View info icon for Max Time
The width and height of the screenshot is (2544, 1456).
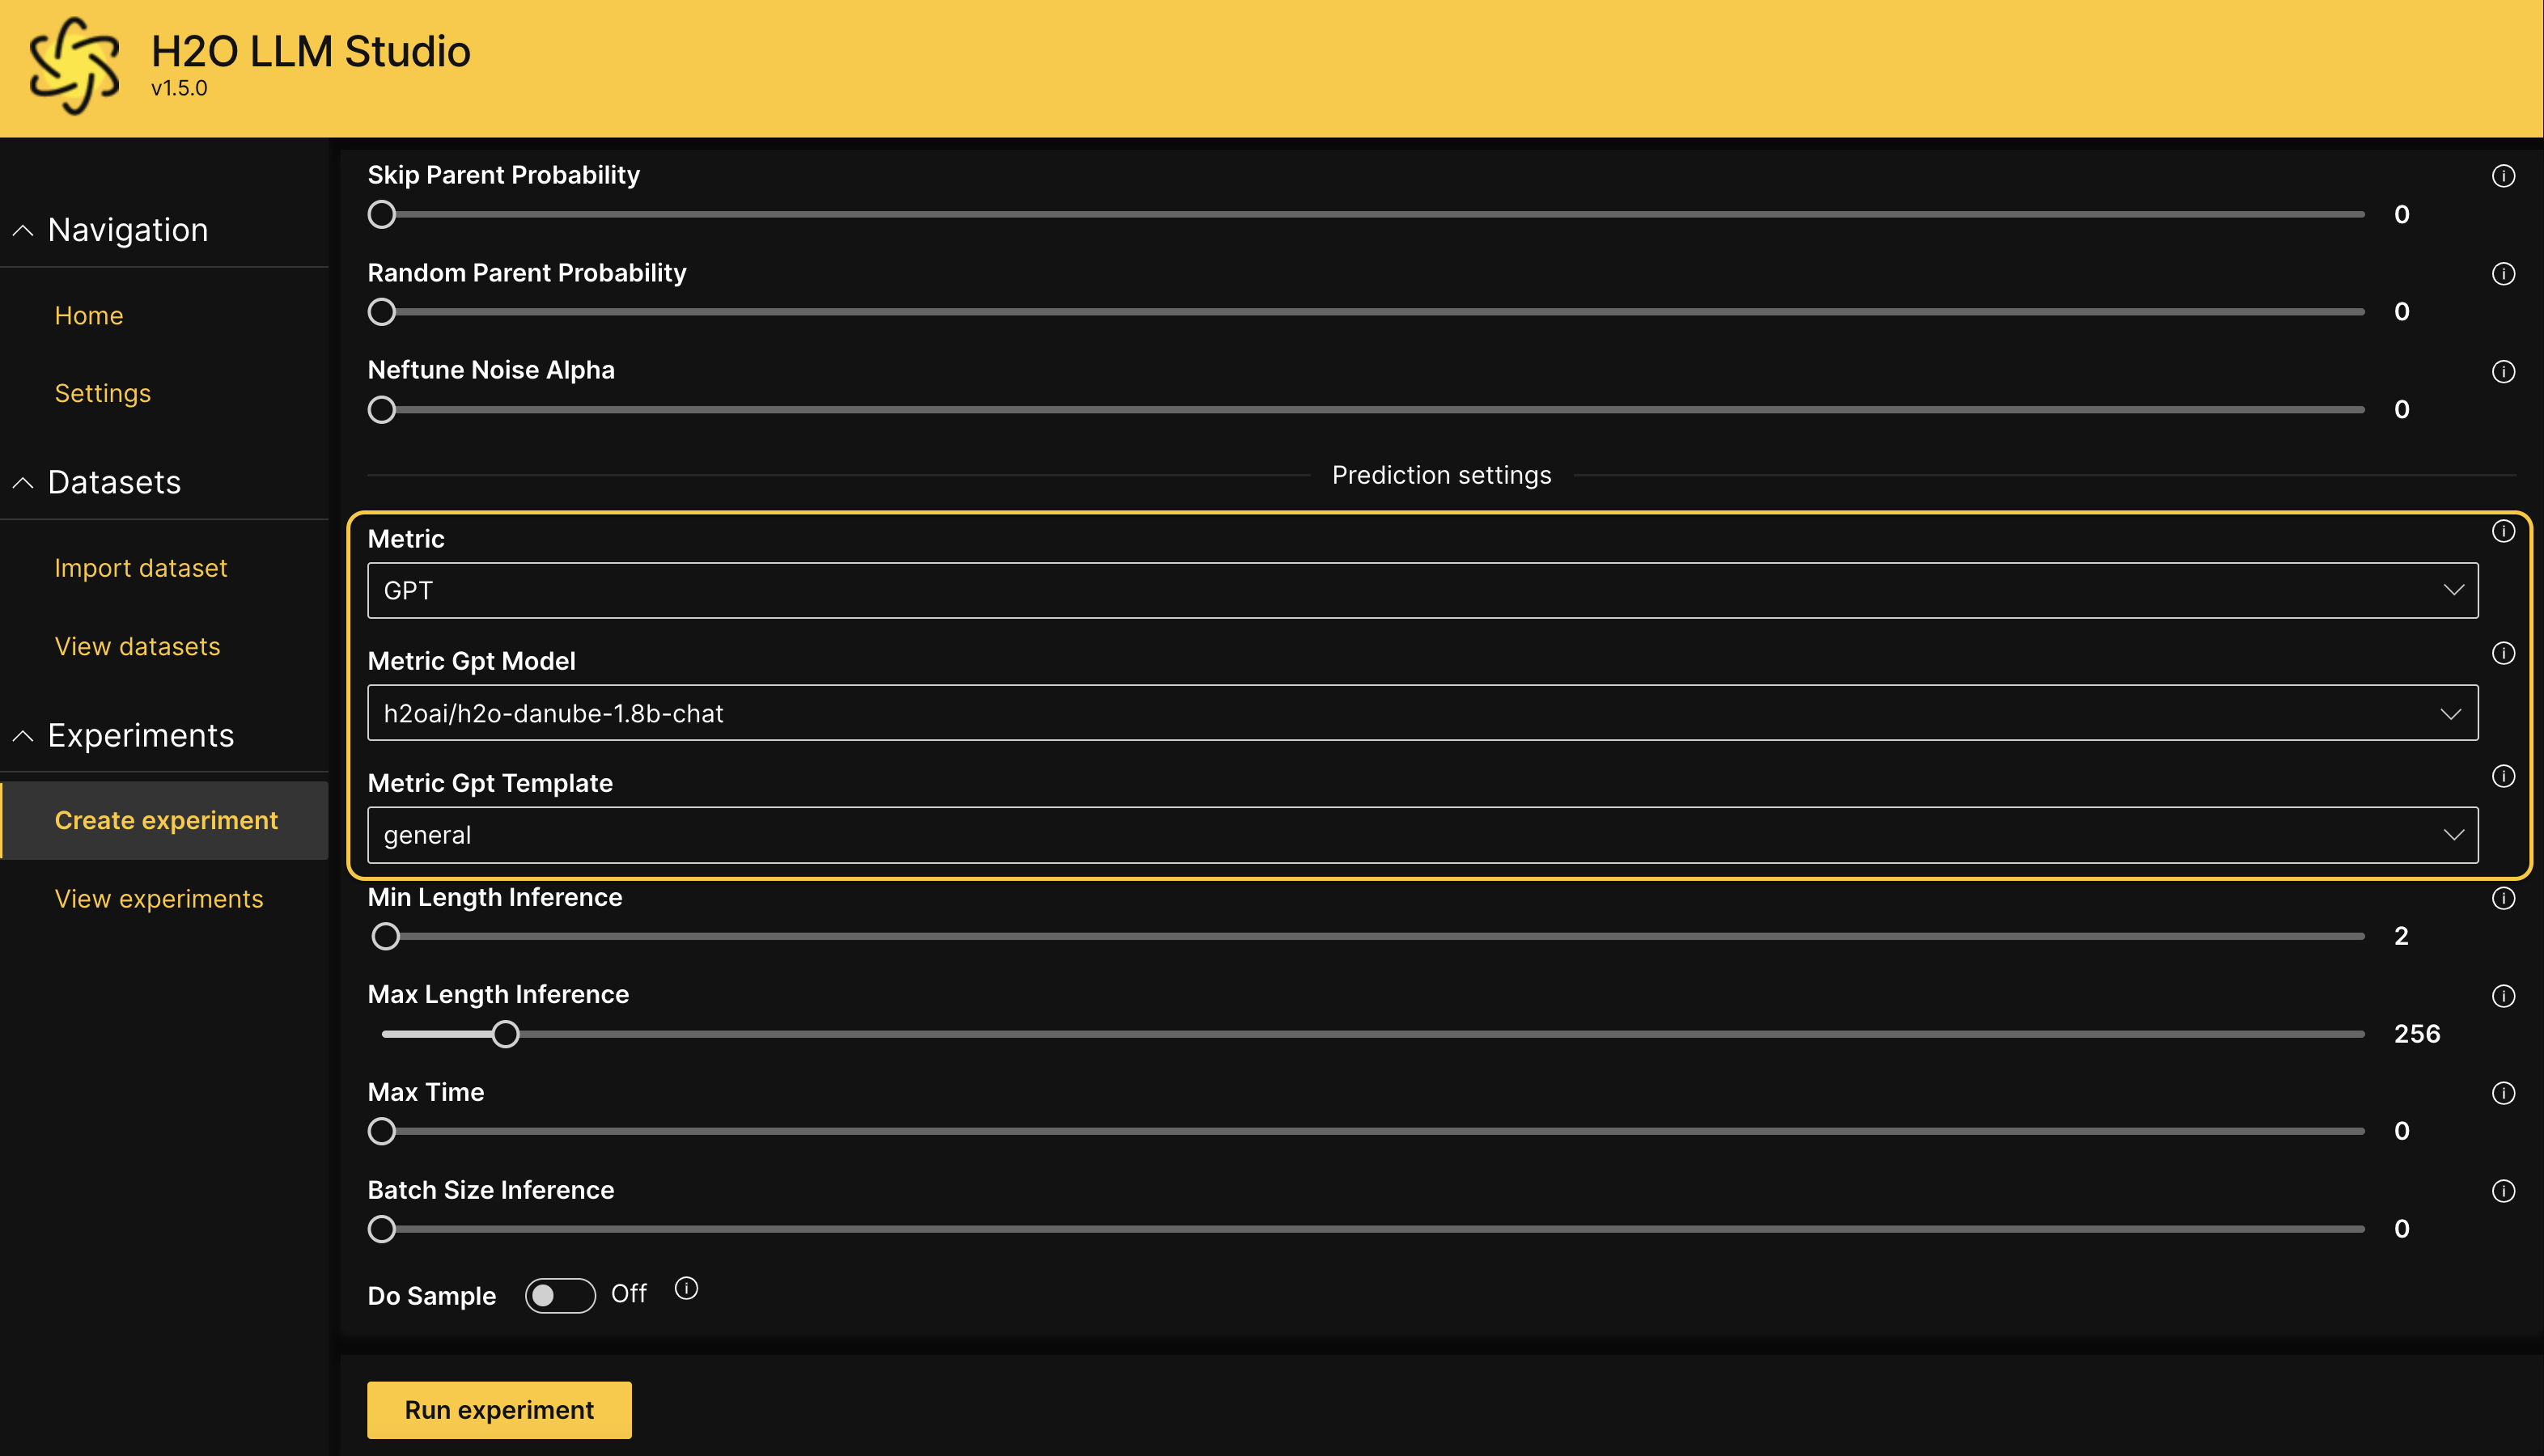click(2503, 1093)
